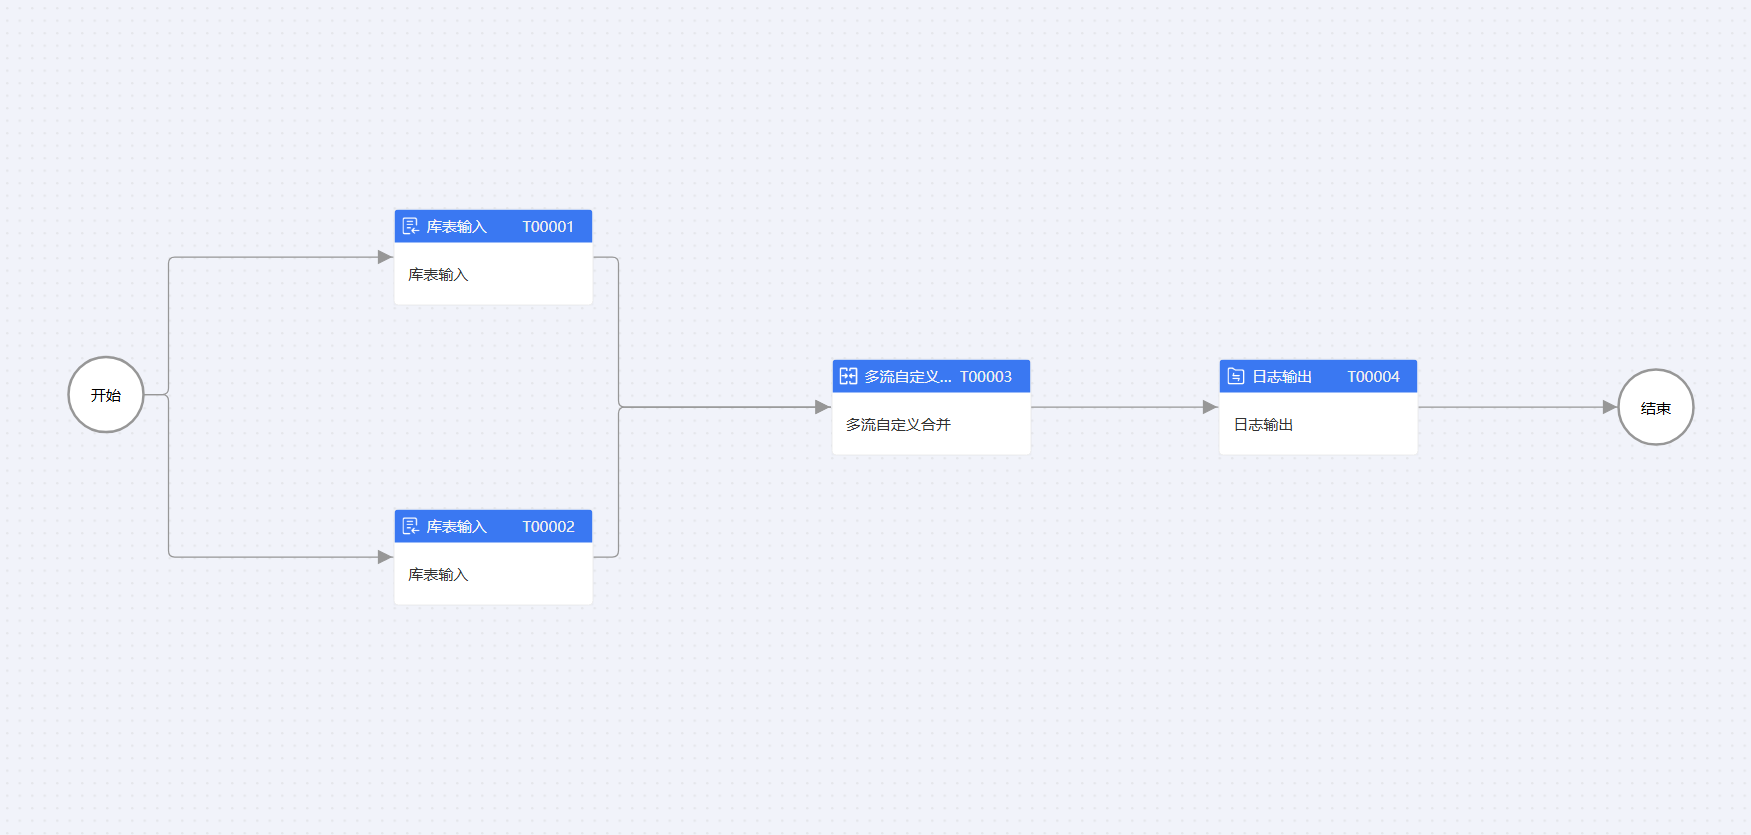Click the arrowhead entering node T00001
Viewport: 1751px width, 835px height.
[385, 257]
